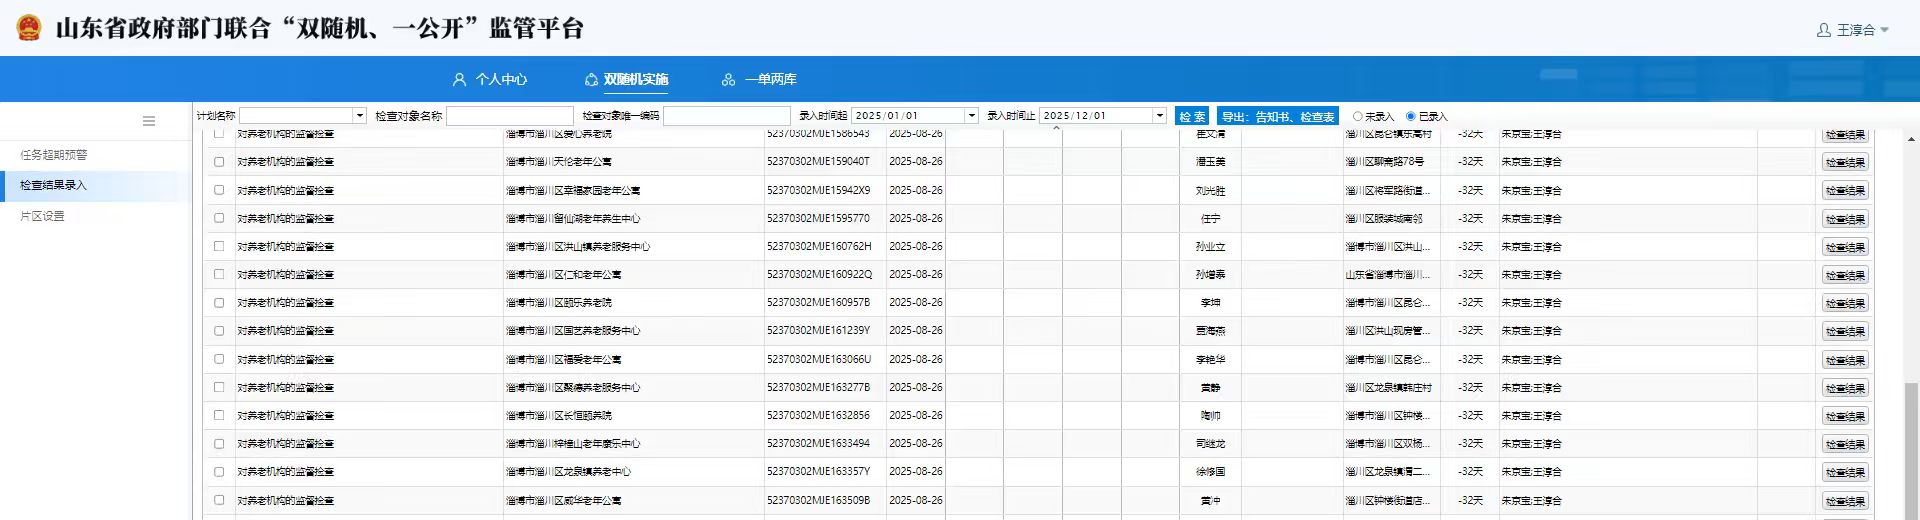Click the national emblem logo icon

[29, 28]
